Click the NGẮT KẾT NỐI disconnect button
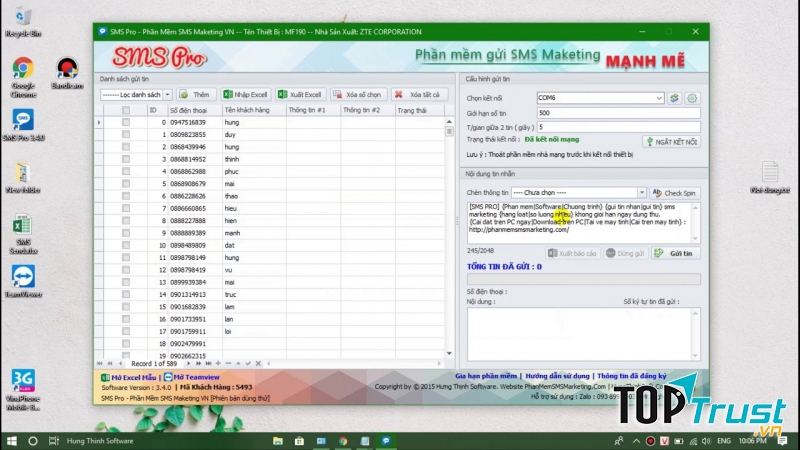 pyautogui.click(x=671, y=142)
